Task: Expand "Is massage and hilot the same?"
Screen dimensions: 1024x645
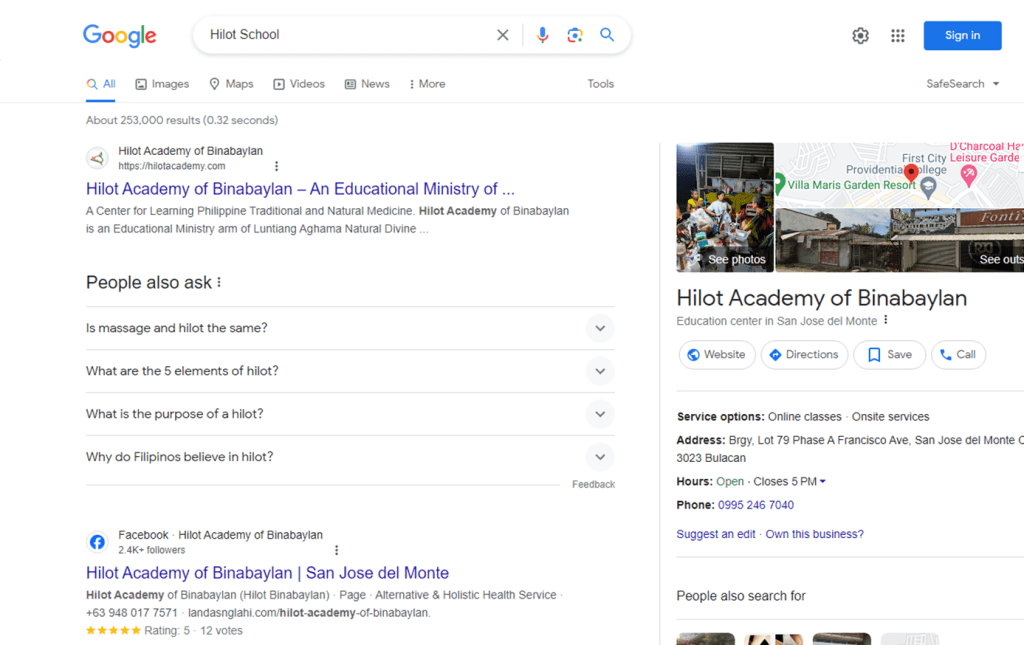Action: click(599, 328)
